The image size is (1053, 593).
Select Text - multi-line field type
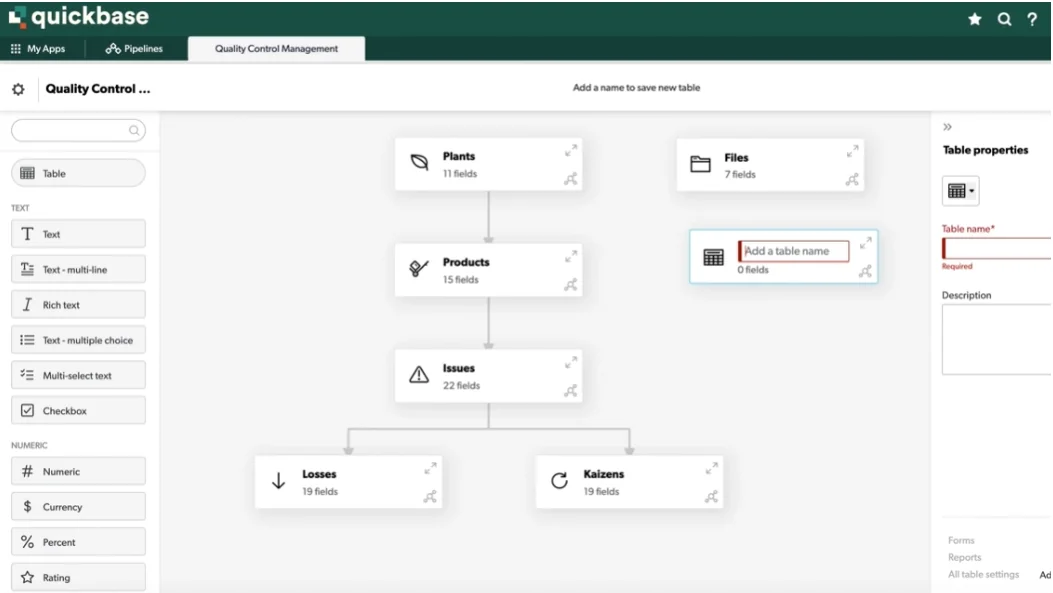(x=78, y=269)
